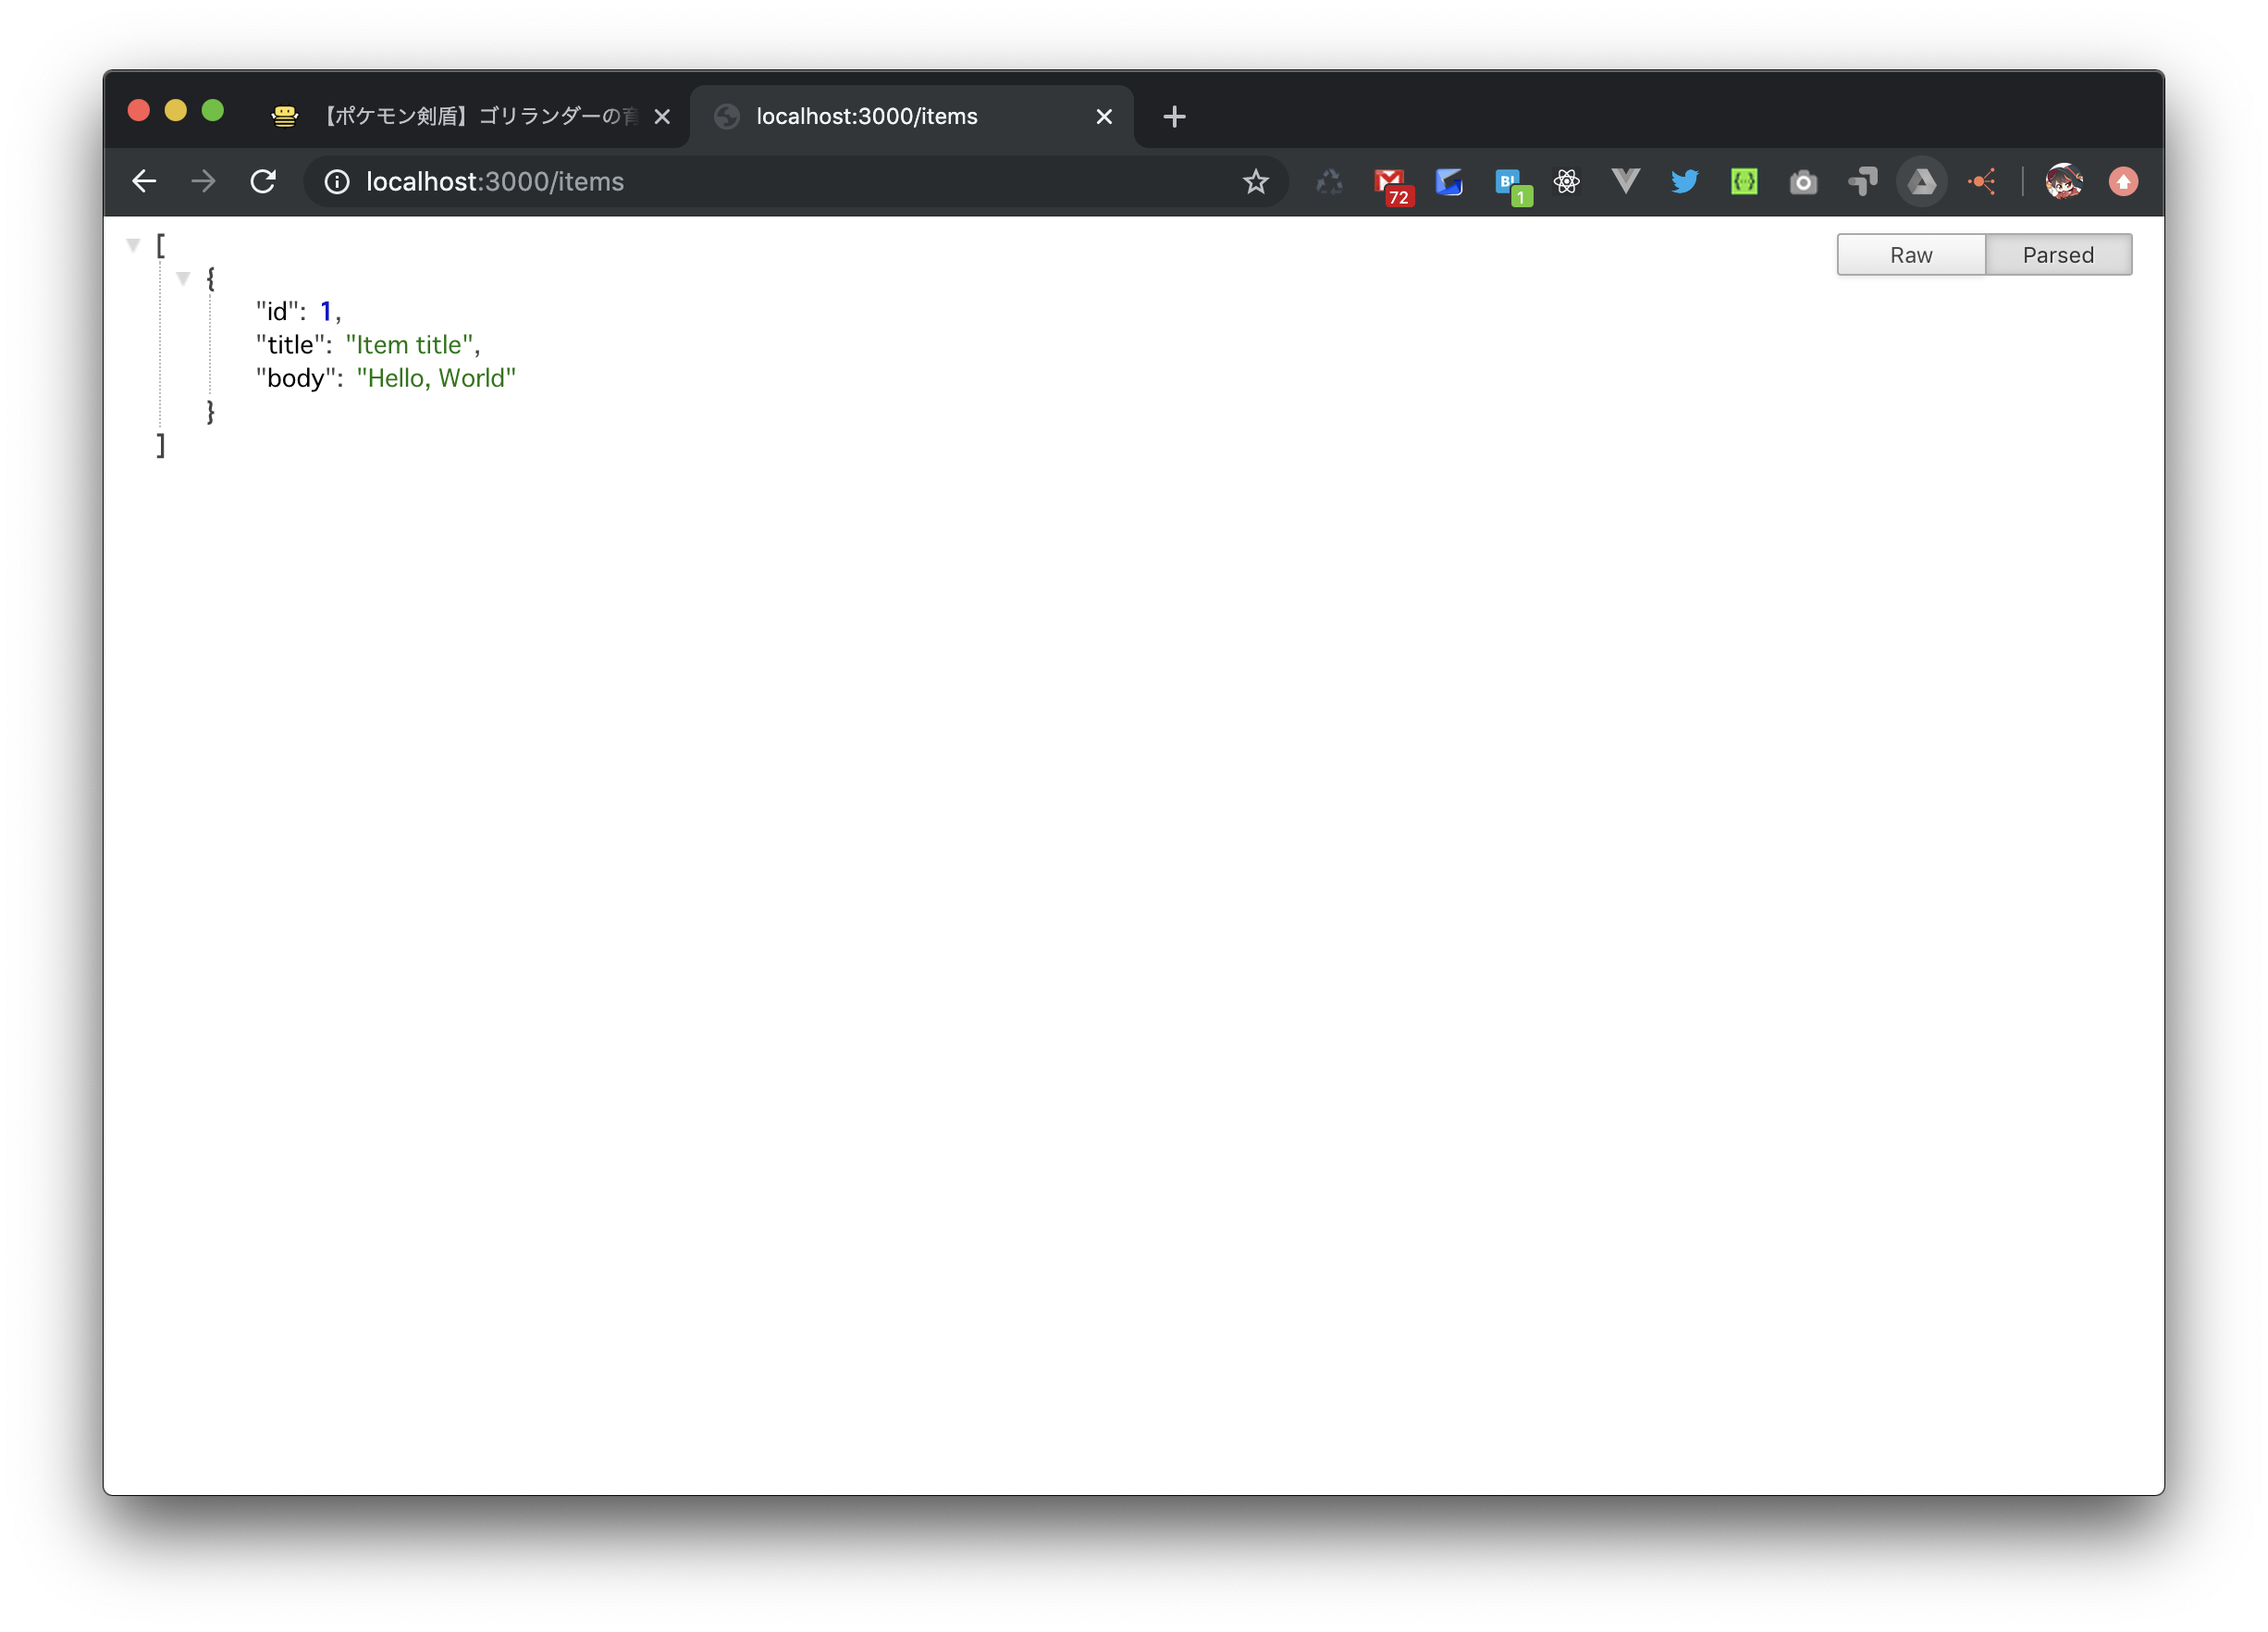Screen dimensions: 2268x1632
Task: Open the Gmail checker extension
Action: pyautogui.click(x=1390, y=182)
